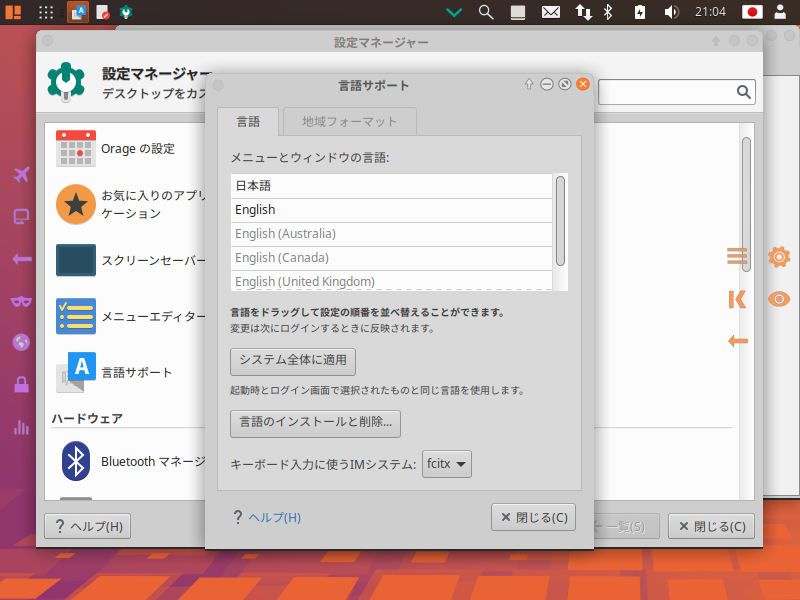The image size is (800, 600).
Task: Click the Japanese flag keyboard indicator
Action: pyautogui.click(x=753, y=12)
